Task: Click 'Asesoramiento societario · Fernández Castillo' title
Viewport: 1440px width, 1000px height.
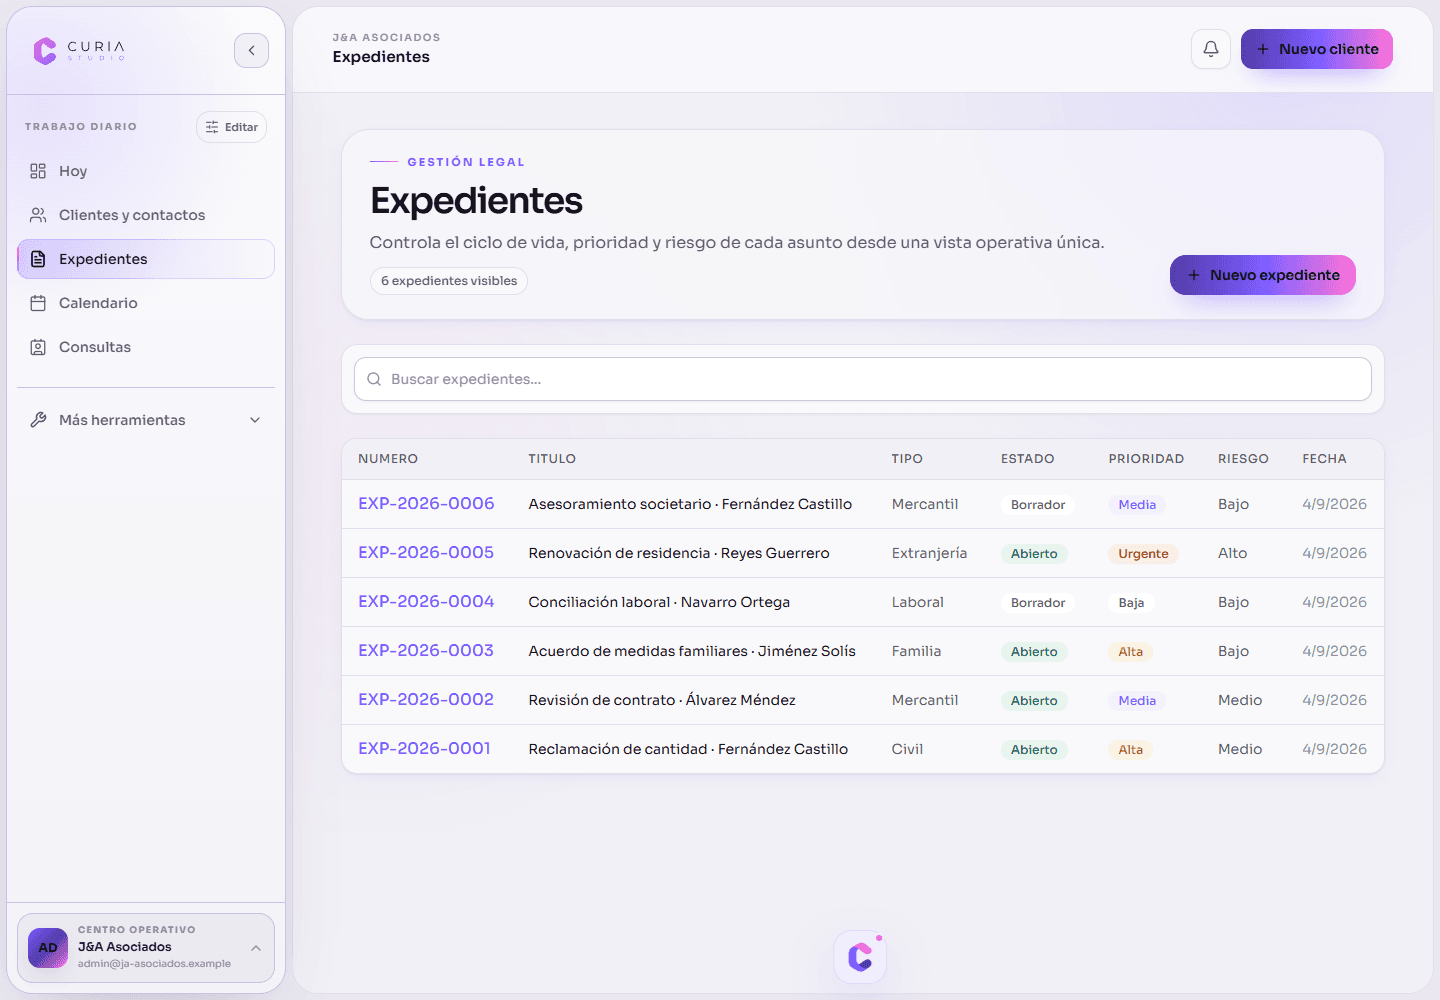Action: (x=690, y=504)
